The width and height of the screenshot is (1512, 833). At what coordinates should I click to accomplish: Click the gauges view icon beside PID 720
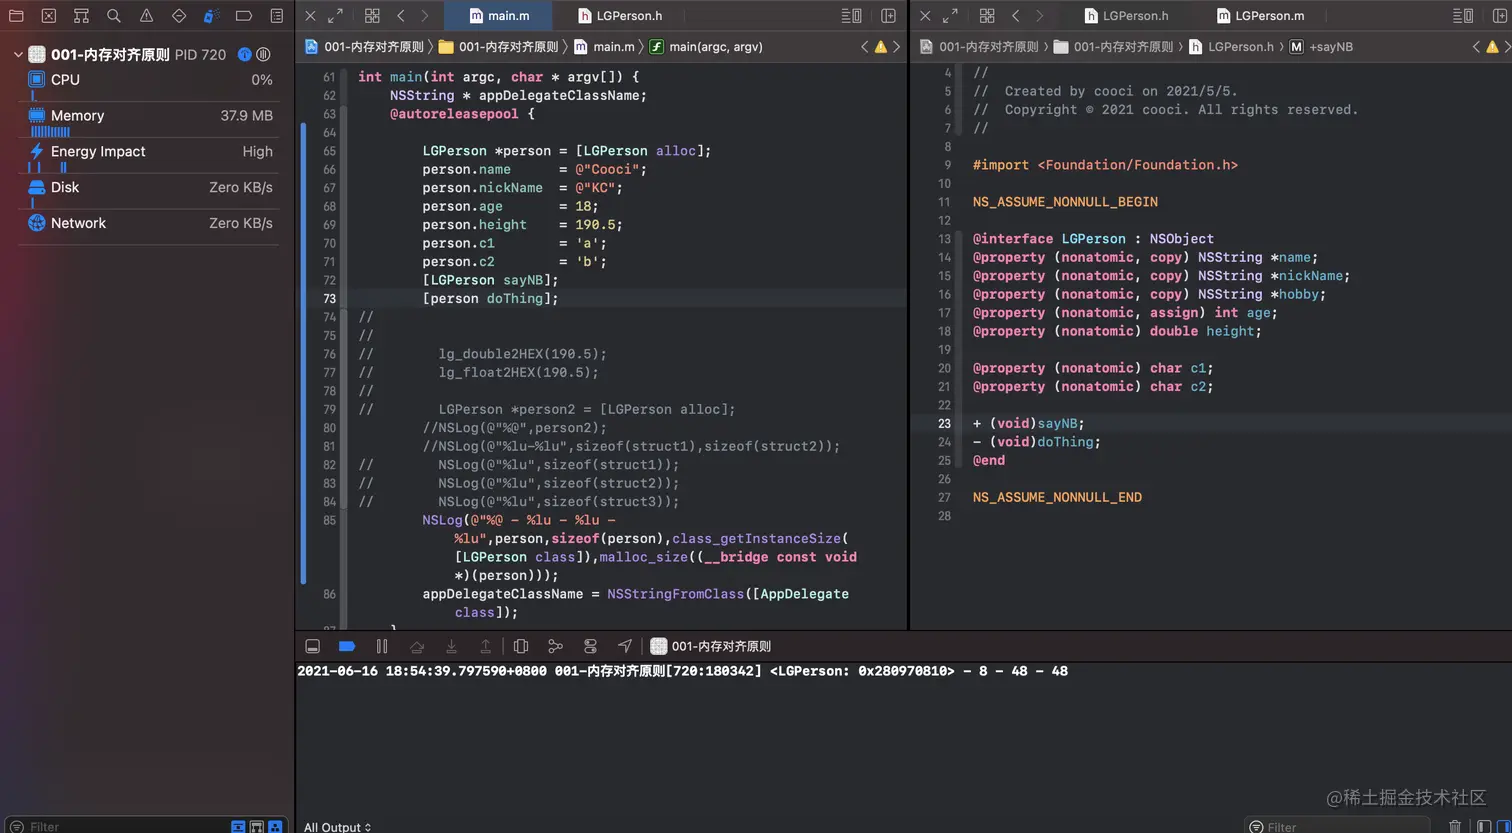(x=263, y=54)
